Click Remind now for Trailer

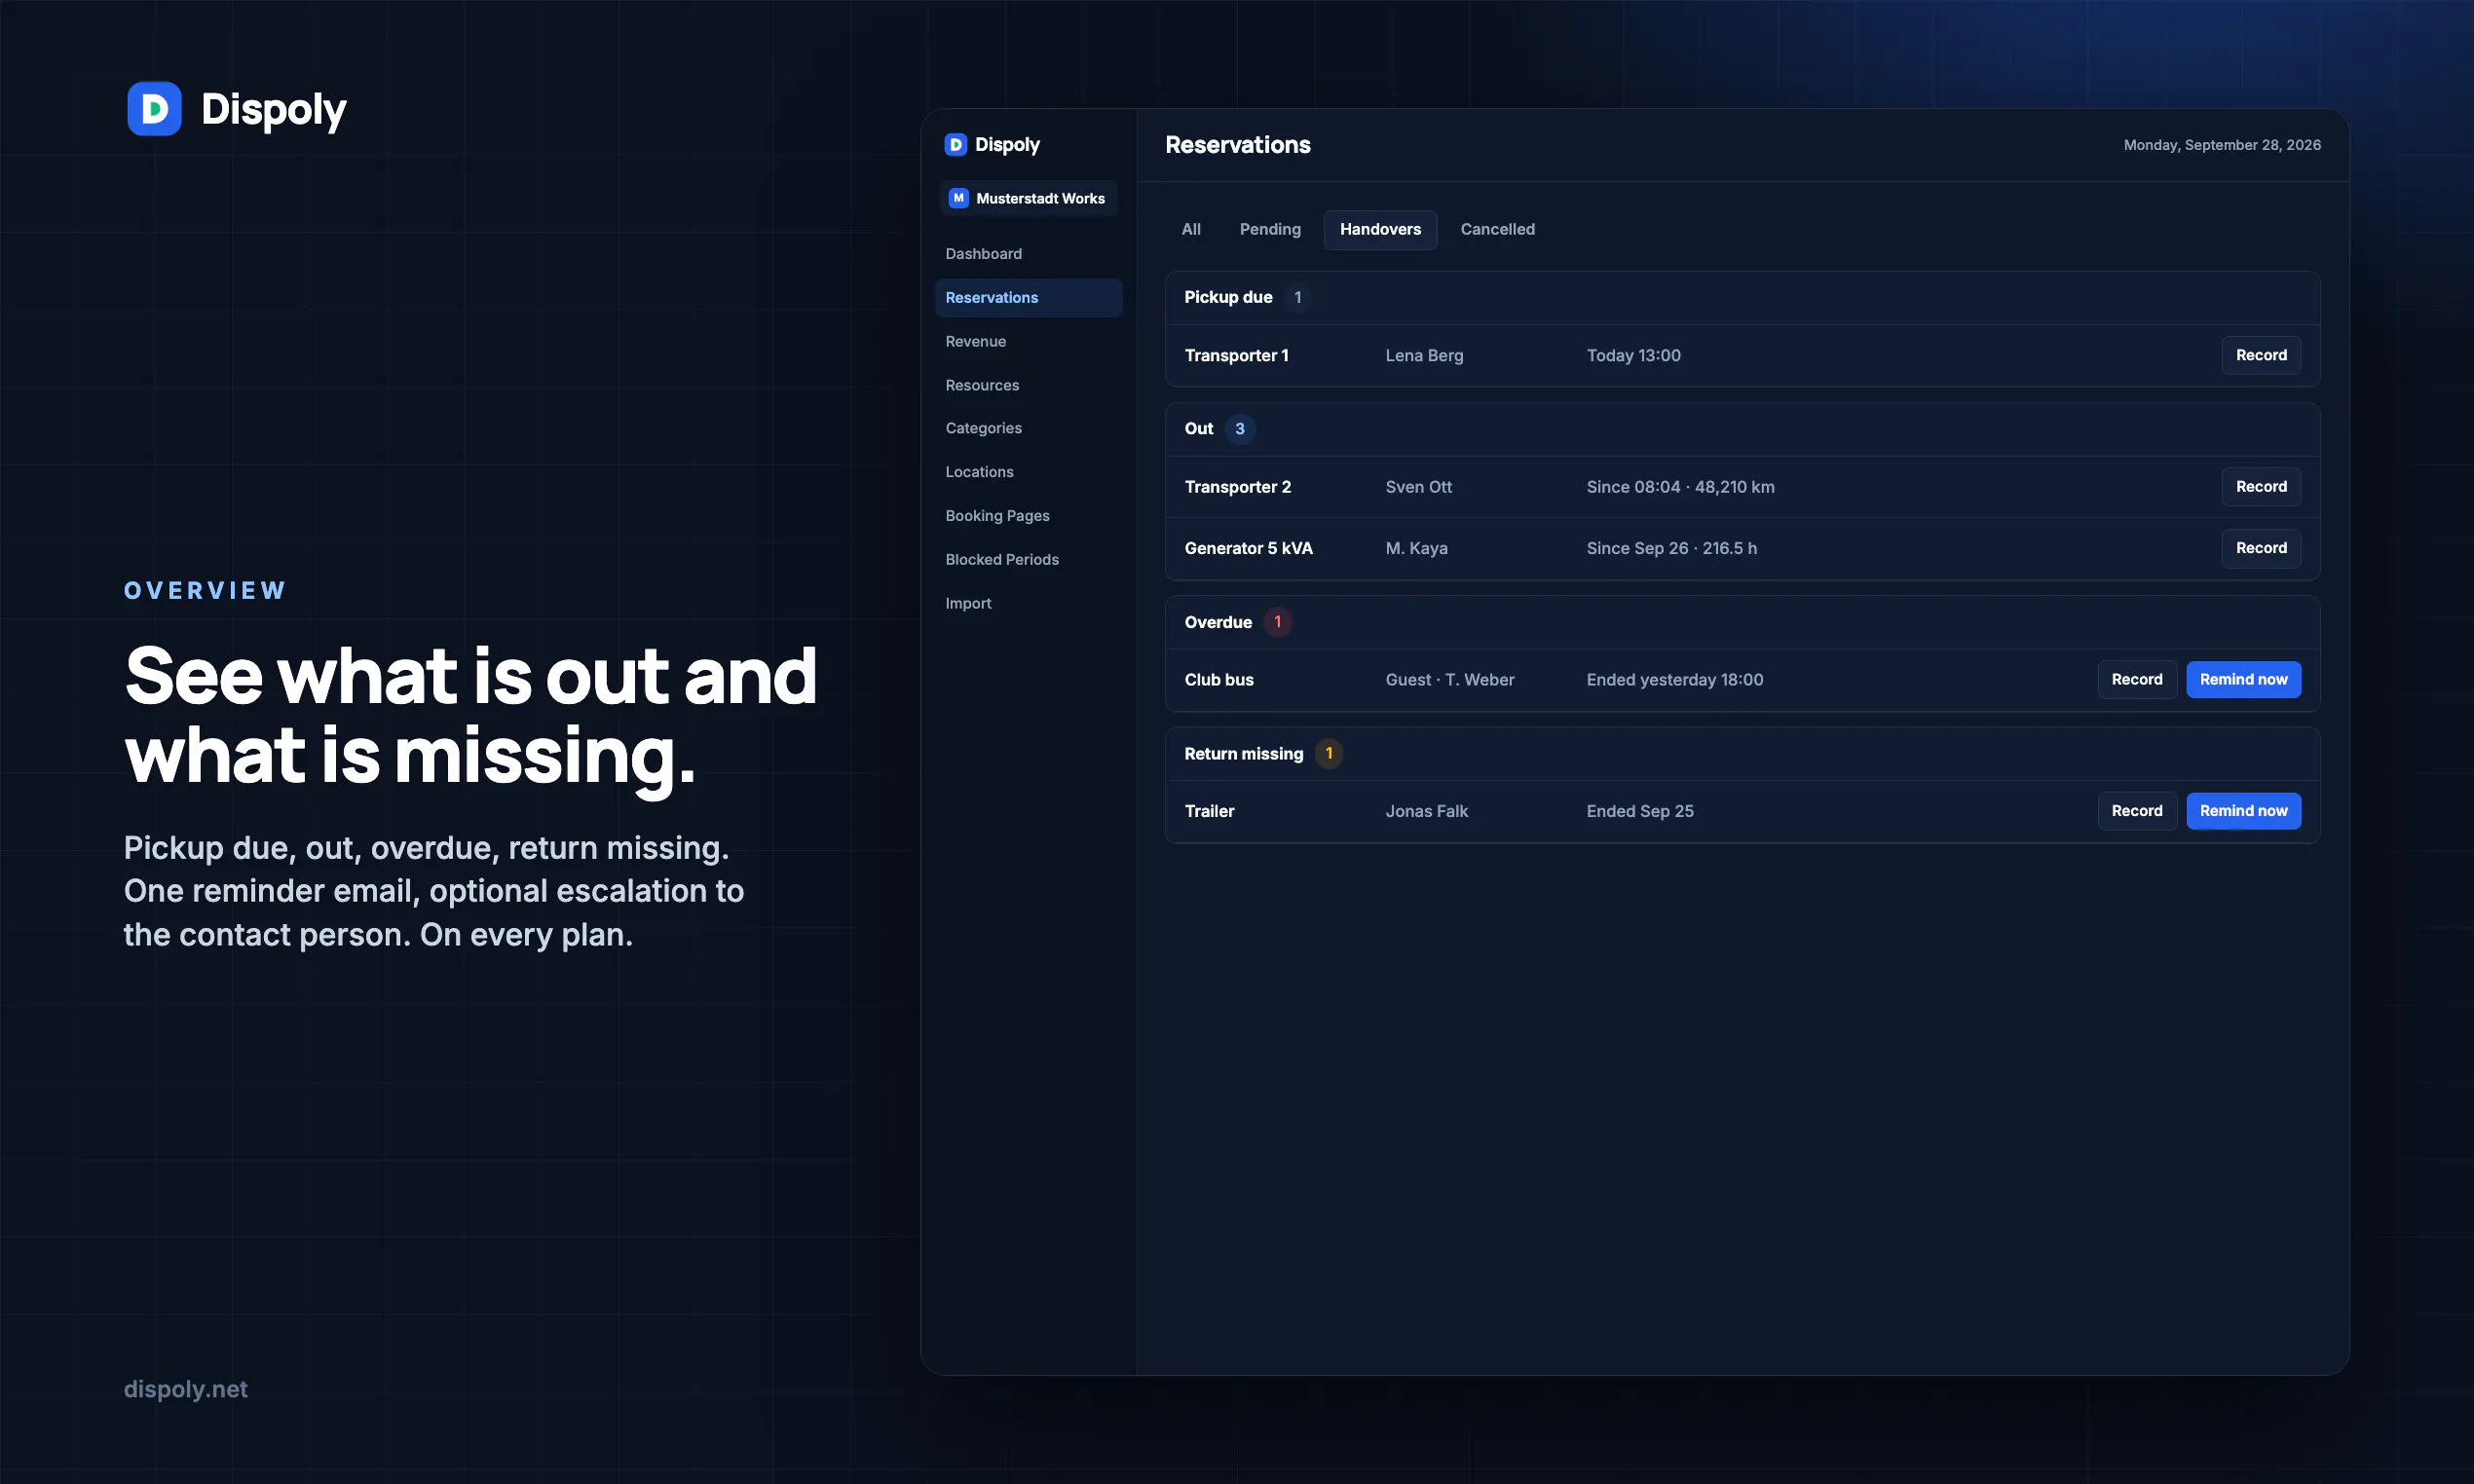2243,811
